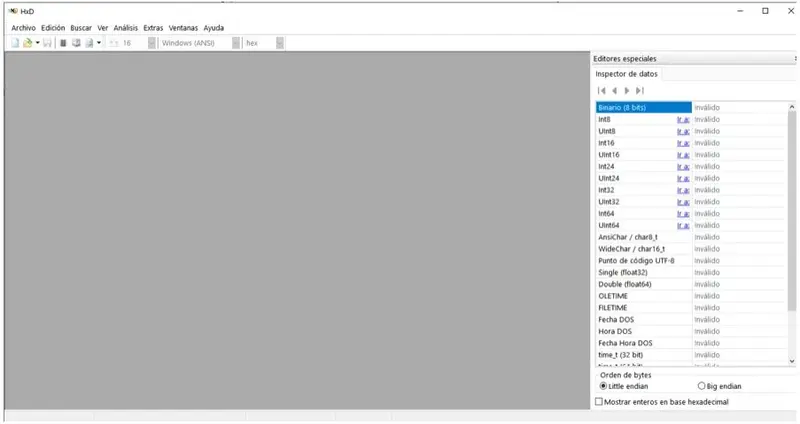The image size is (800, 424).
Task: Click 'Ir a:' link for UInt24
Action: (683, 178)
